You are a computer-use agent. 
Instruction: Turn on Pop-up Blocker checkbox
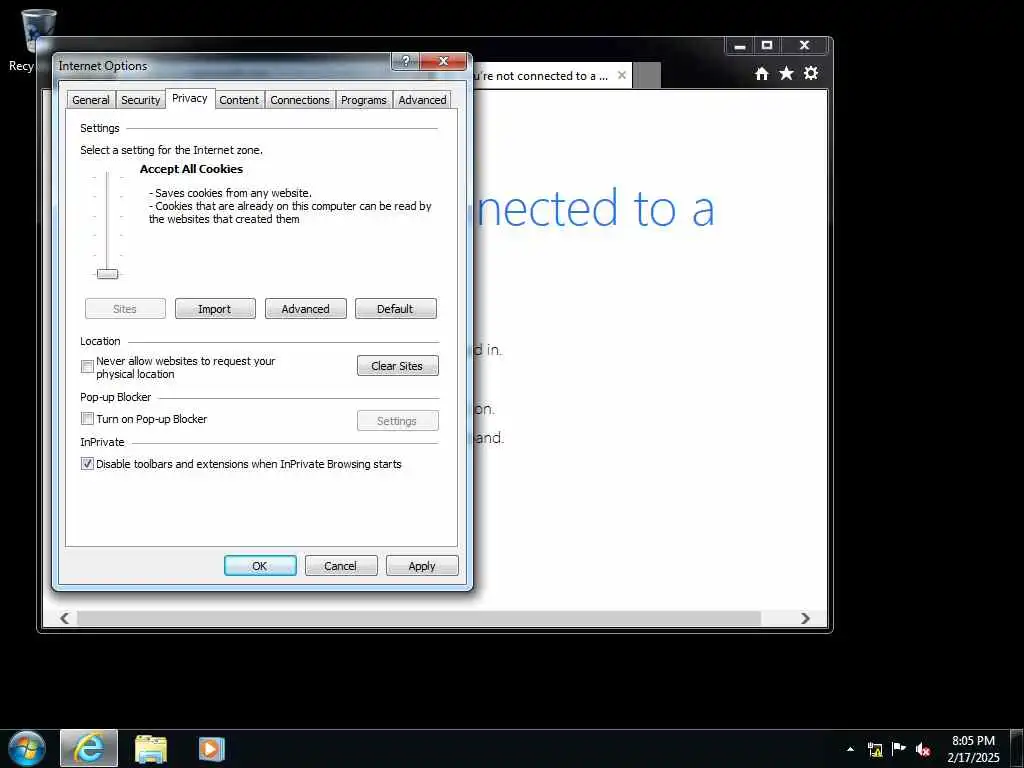[87, 419]
